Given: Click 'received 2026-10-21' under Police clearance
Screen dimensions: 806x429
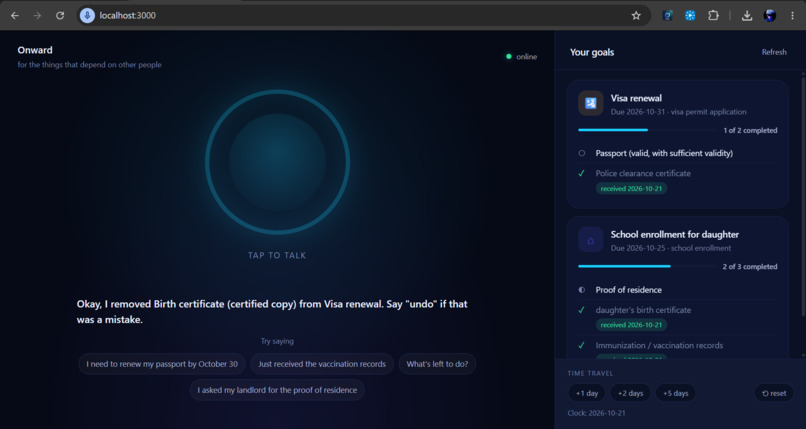Looking at the screenshot, I should (631, 189).
